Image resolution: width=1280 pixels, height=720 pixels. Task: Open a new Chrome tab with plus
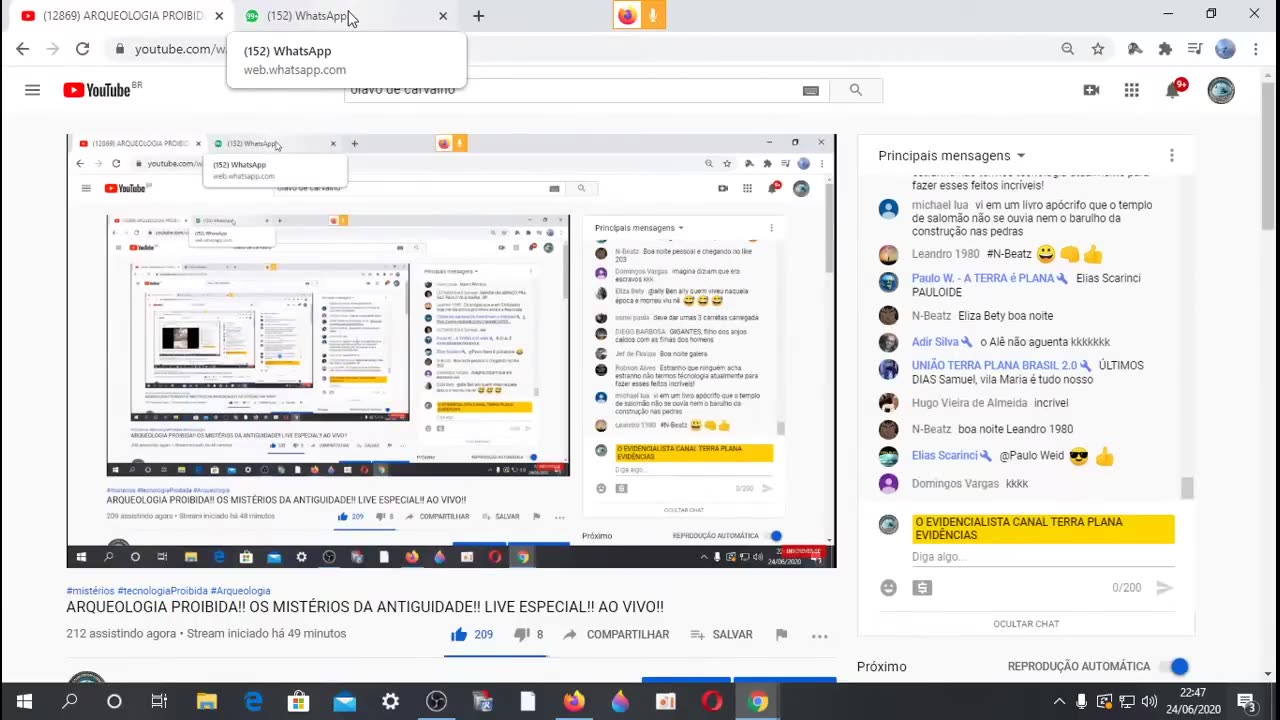coord(478,15)
